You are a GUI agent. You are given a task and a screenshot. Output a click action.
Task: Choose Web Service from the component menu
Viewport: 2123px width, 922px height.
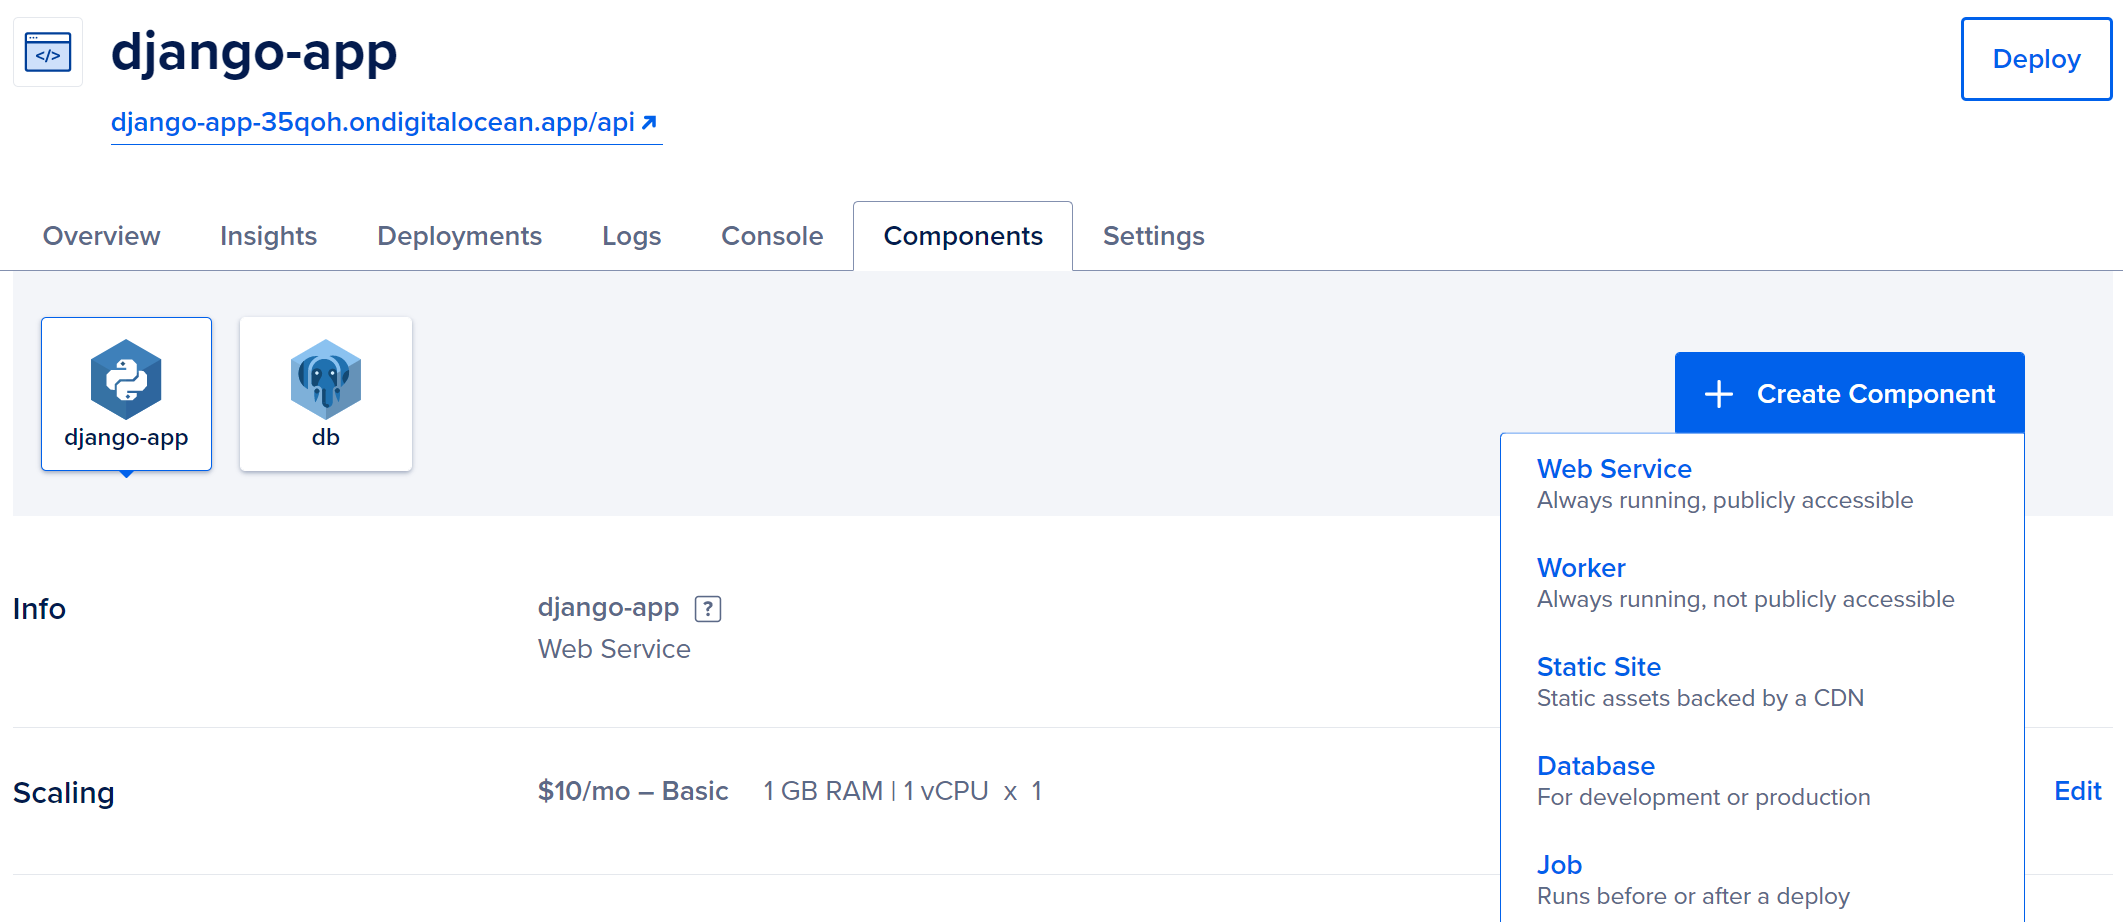tap(1724, 484)
